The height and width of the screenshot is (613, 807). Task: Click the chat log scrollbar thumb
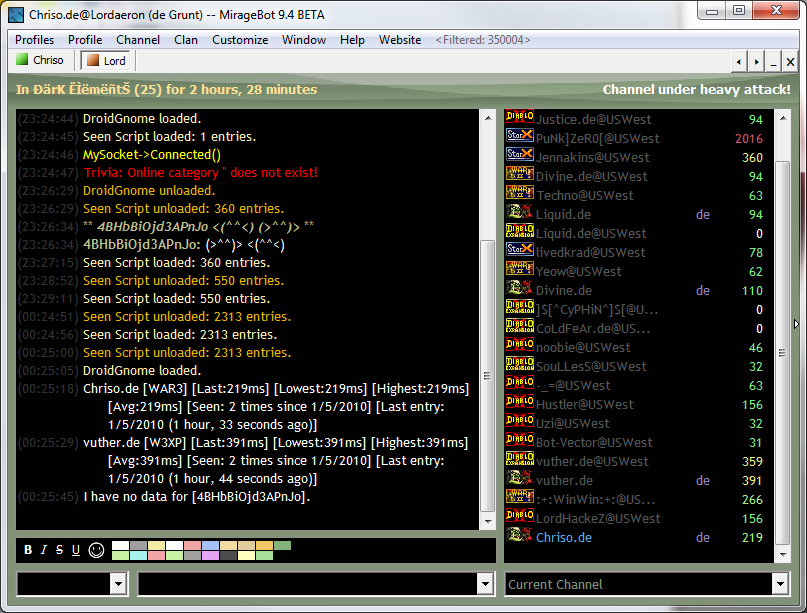[x=487, y=376]
